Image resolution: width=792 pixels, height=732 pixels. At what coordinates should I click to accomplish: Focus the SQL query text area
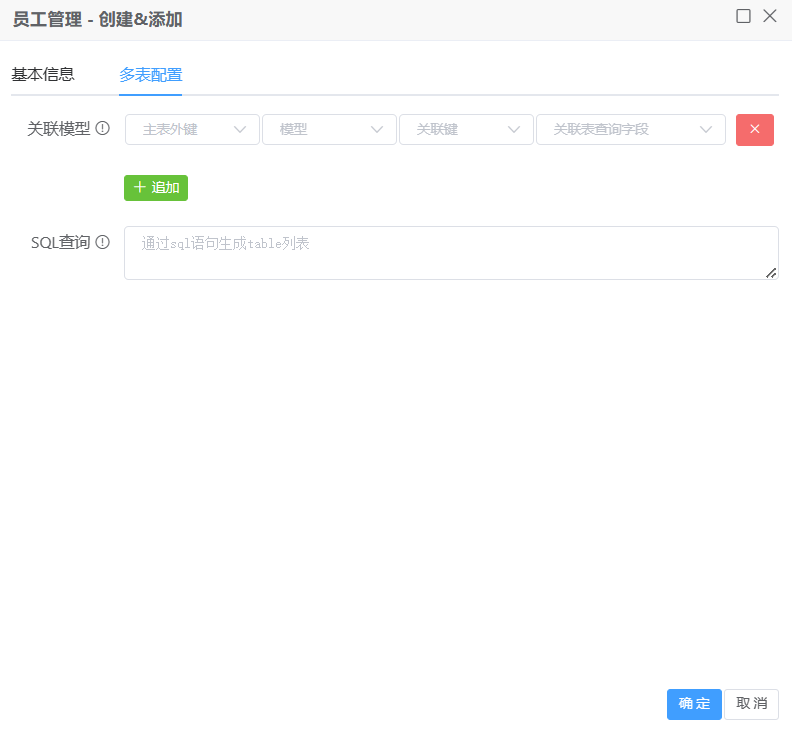(x=450, y=253)
